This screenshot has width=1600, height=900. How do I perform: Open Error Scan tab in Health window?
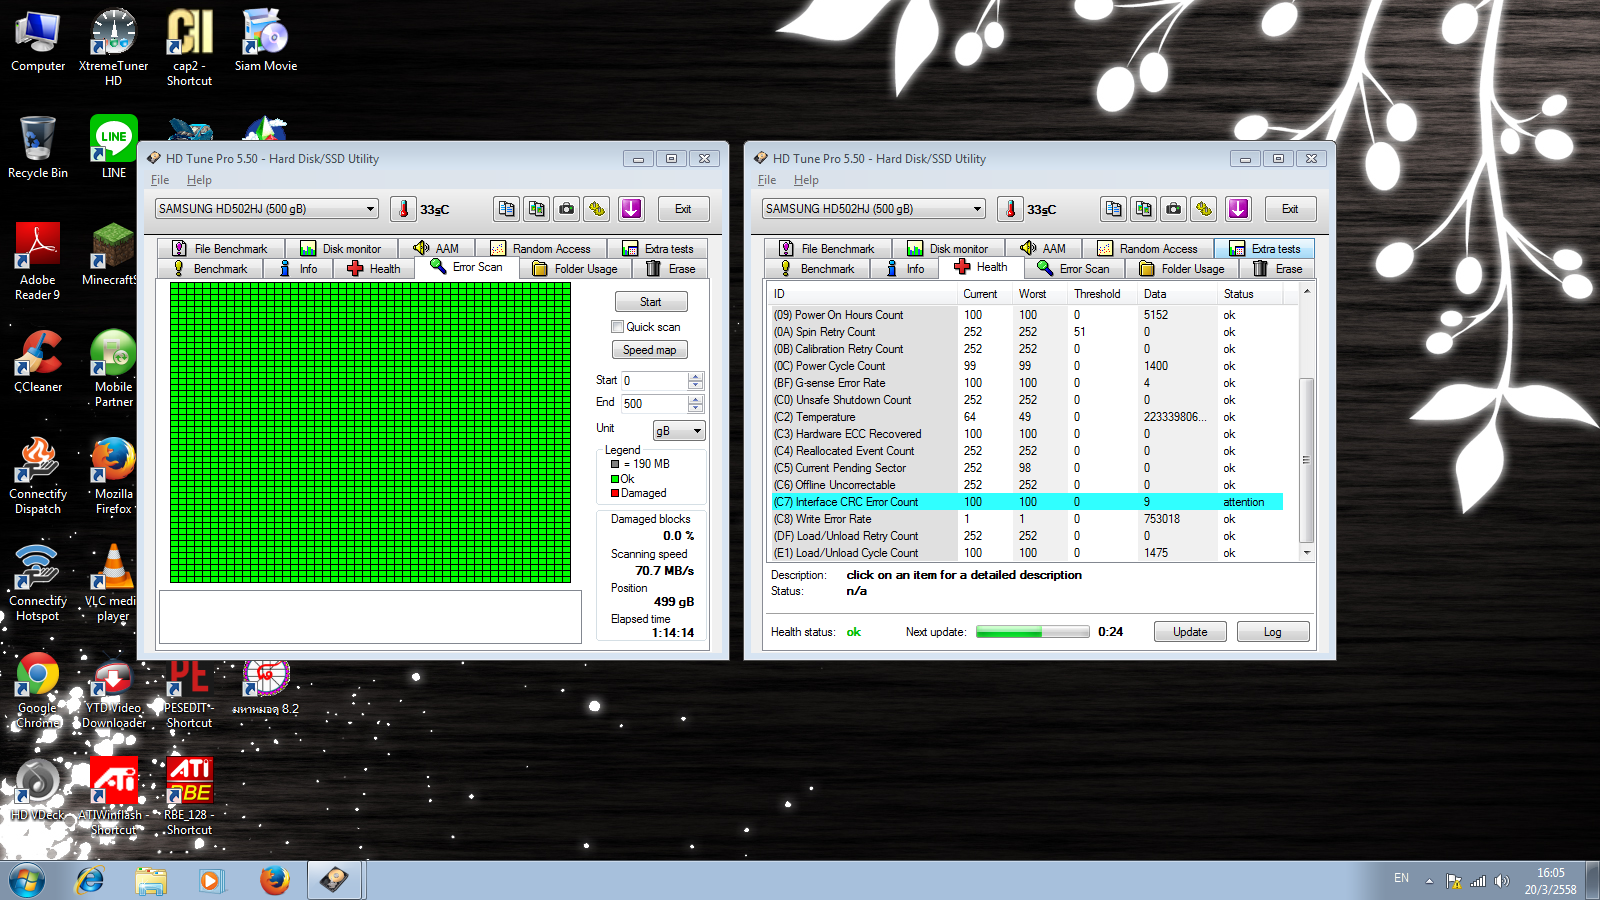click(1074, 269)
